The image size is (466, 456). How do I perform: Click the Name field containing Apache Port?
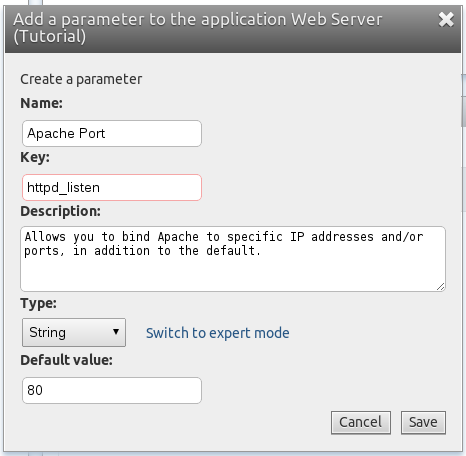[x=112, y=133]
